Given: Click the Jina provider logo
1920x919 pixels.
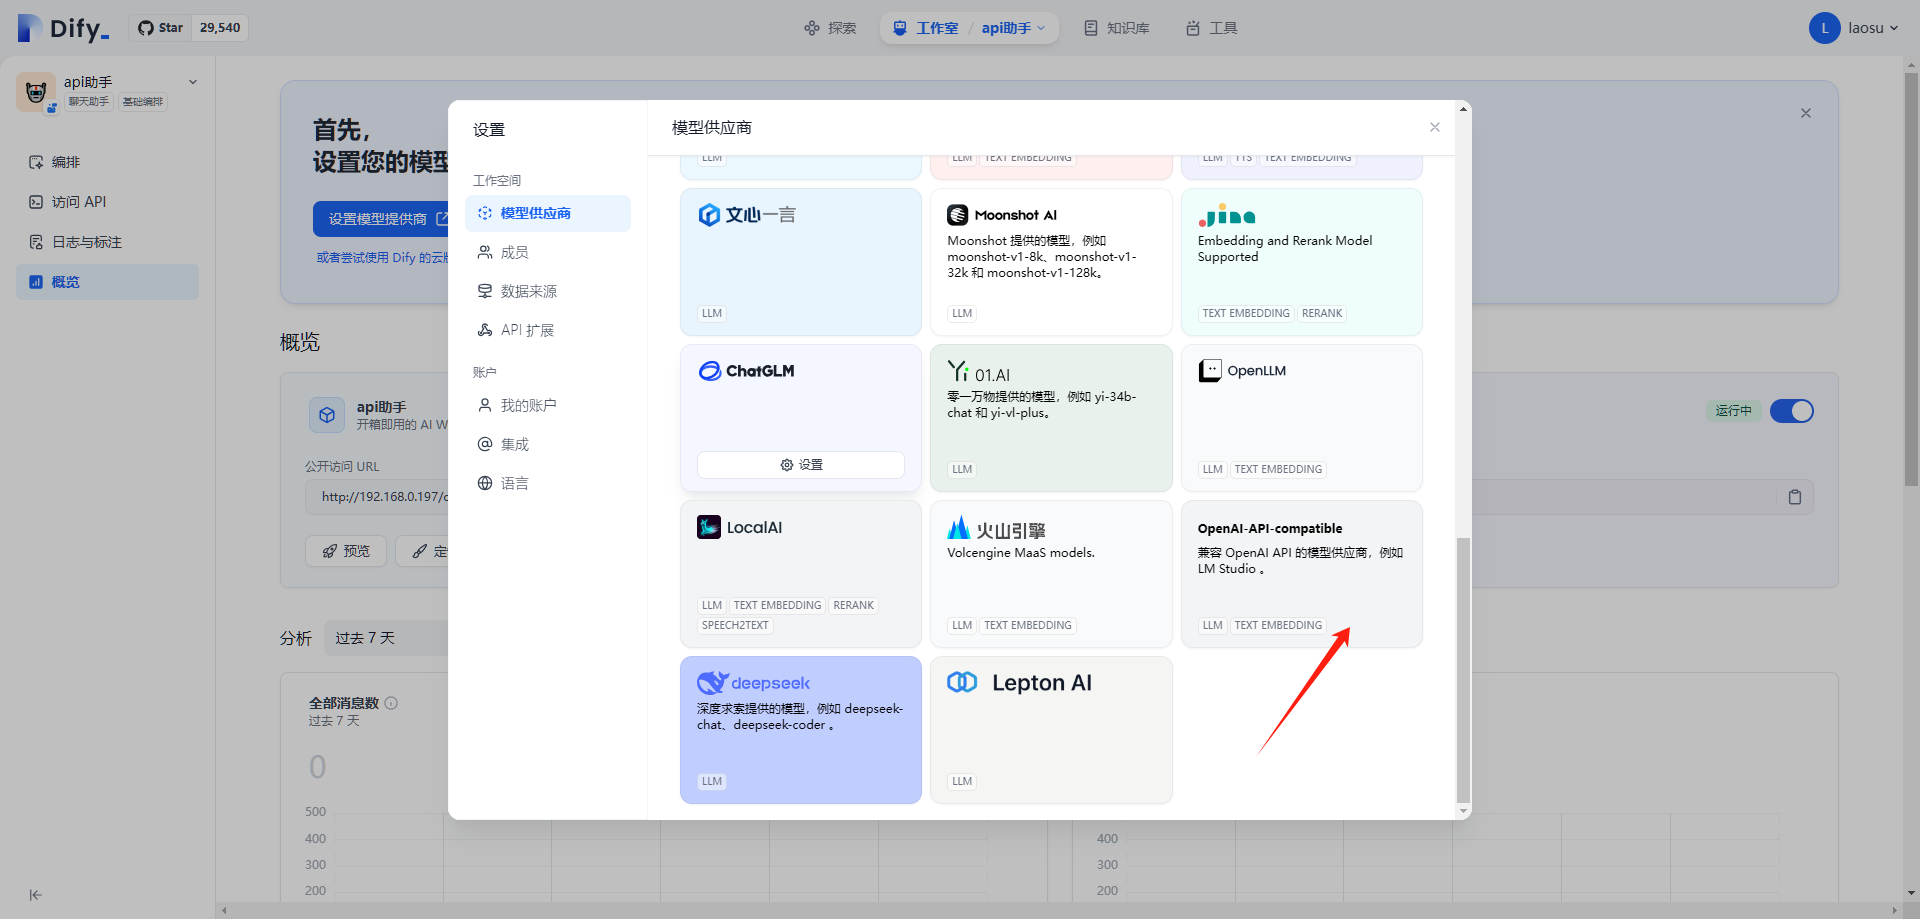Looking at the screenshot, I should coord(1227,215).
